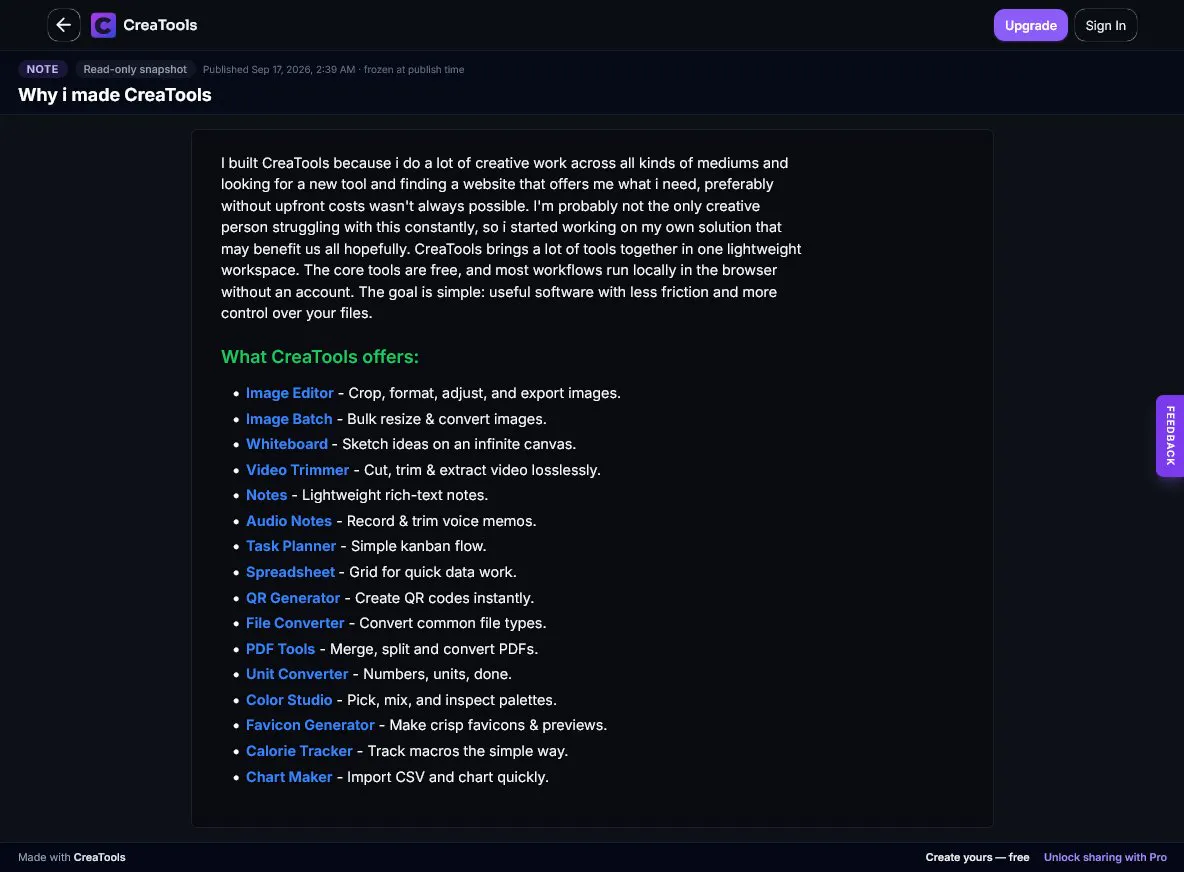The height and width of the screenshot is (872, 1184).
Task: Open the PDF Tools link
Action: 280,649
